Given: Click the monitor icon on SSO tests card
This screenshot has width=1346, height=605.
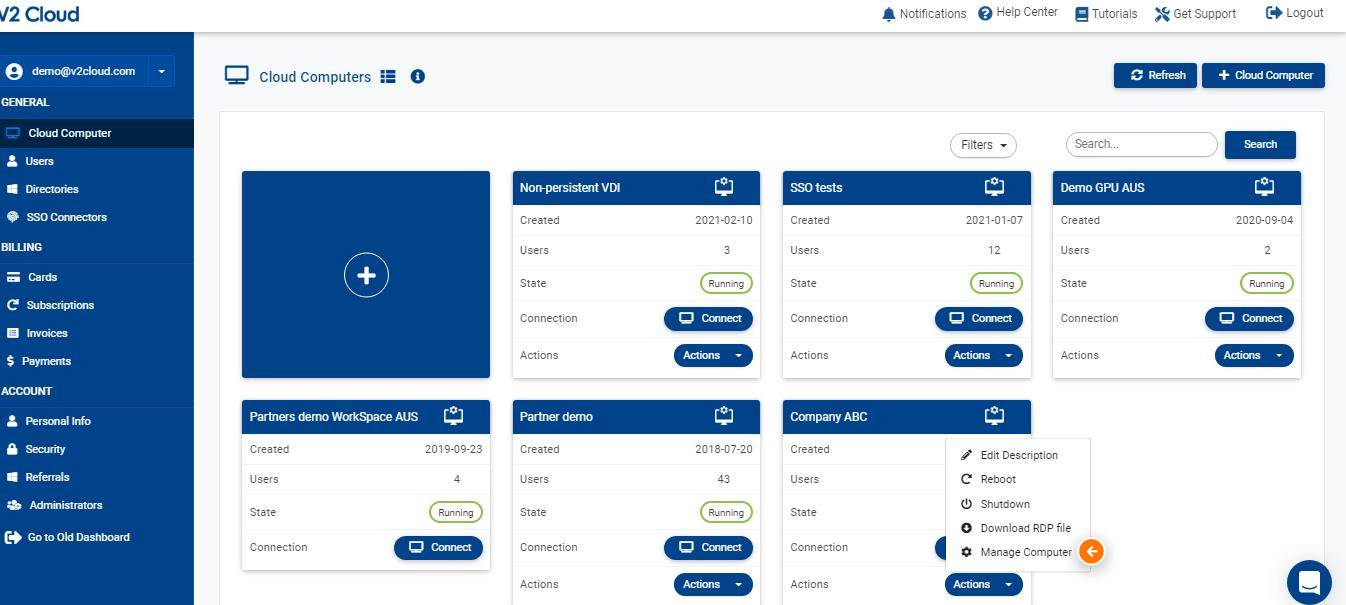Looking at the screenshot, I should (994, 187).
